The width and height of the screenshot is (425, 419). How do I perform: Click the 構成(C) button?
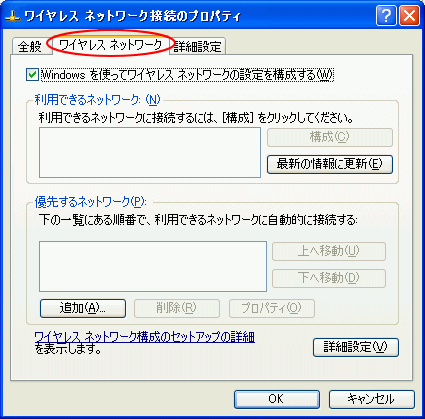click(x=330, y=137)
